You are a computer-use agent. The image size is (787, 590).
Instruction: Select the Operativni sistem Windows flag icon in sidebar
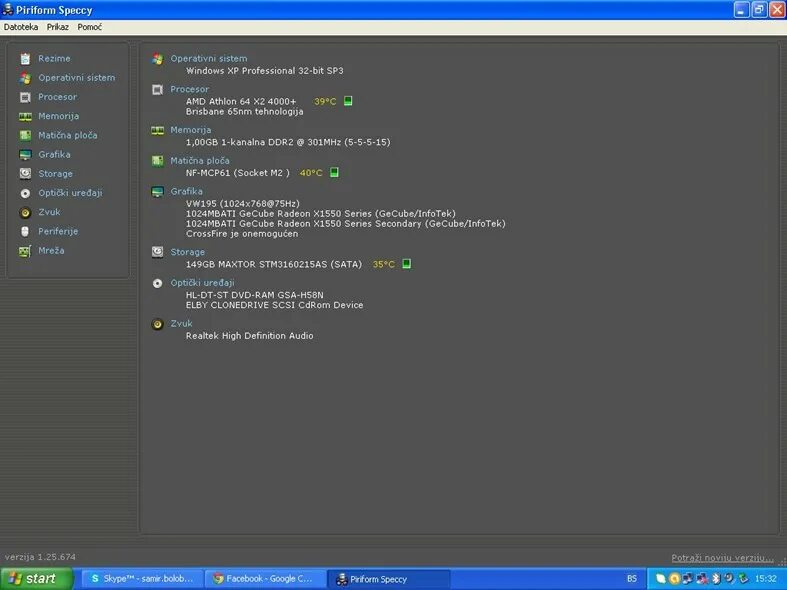[25, 78]
